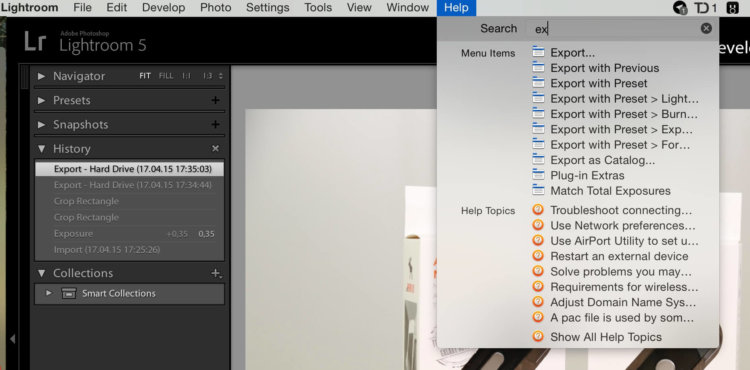Expand the Navigator panel
The image size is (750, 370).
click(x=42, y=76)
